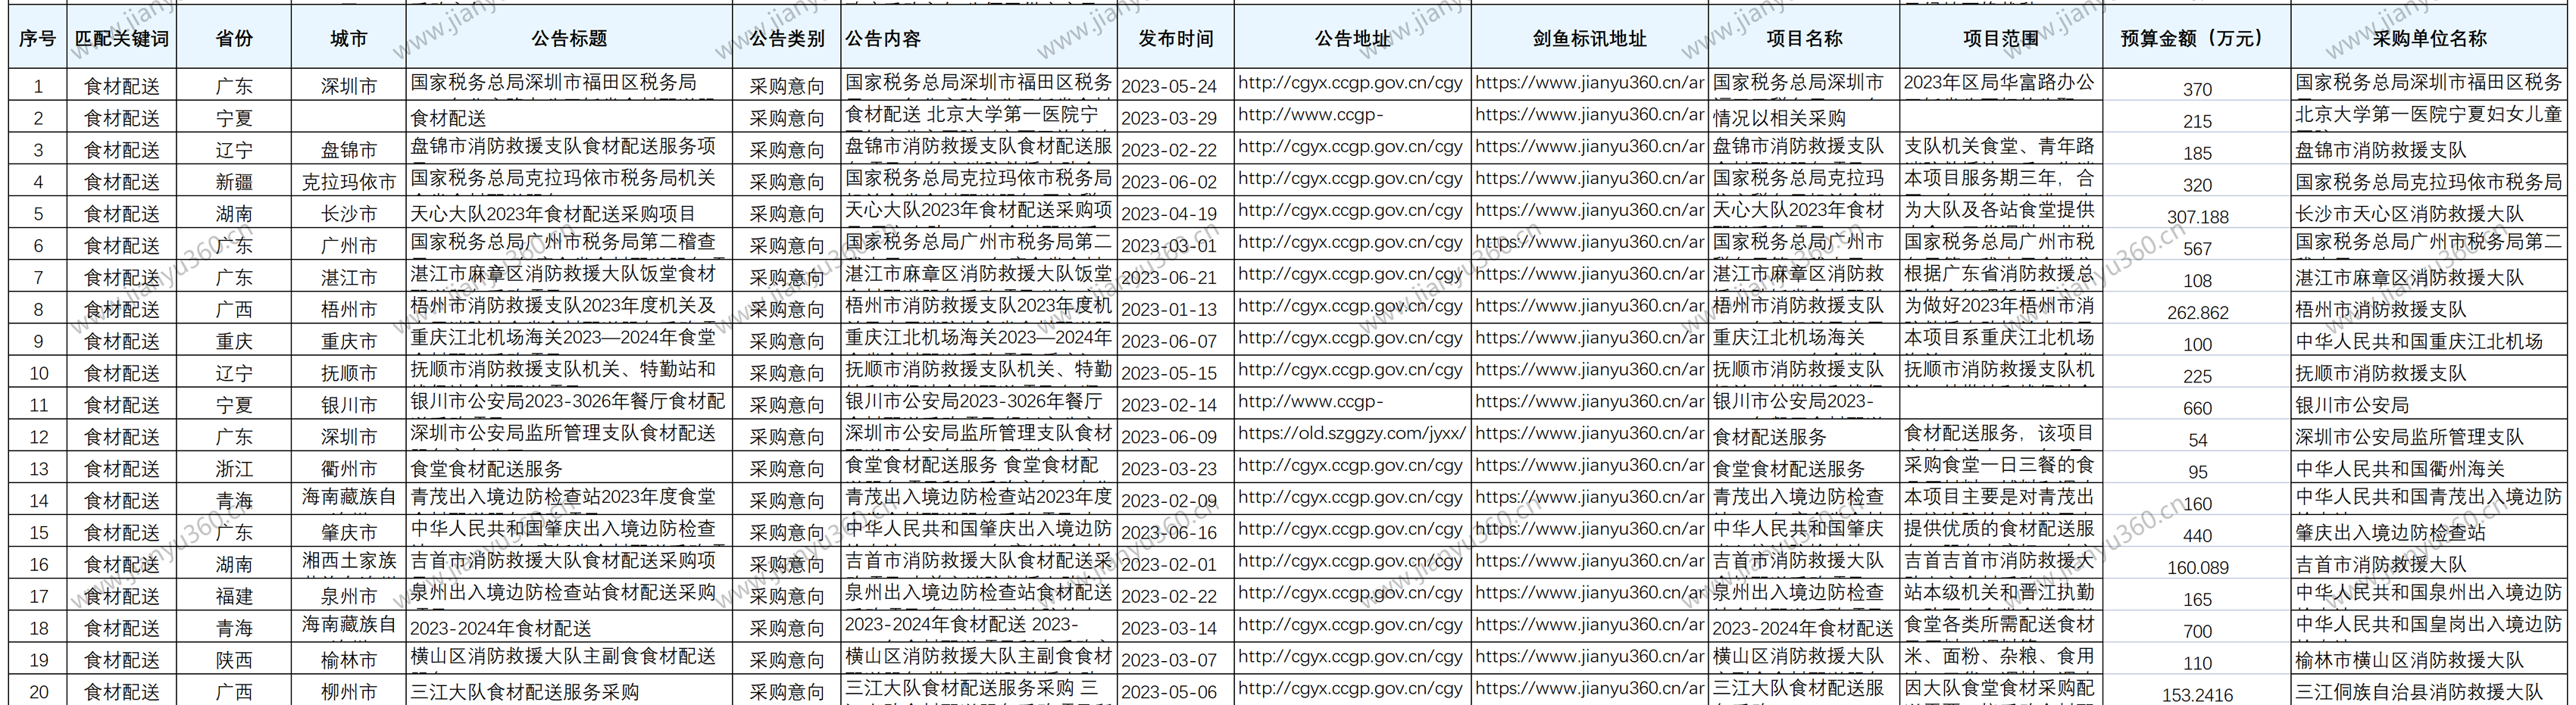Open the jianyu360 link for 盘锦市消防救援支队 row

pyautogui.click(x=1590, y=146)
